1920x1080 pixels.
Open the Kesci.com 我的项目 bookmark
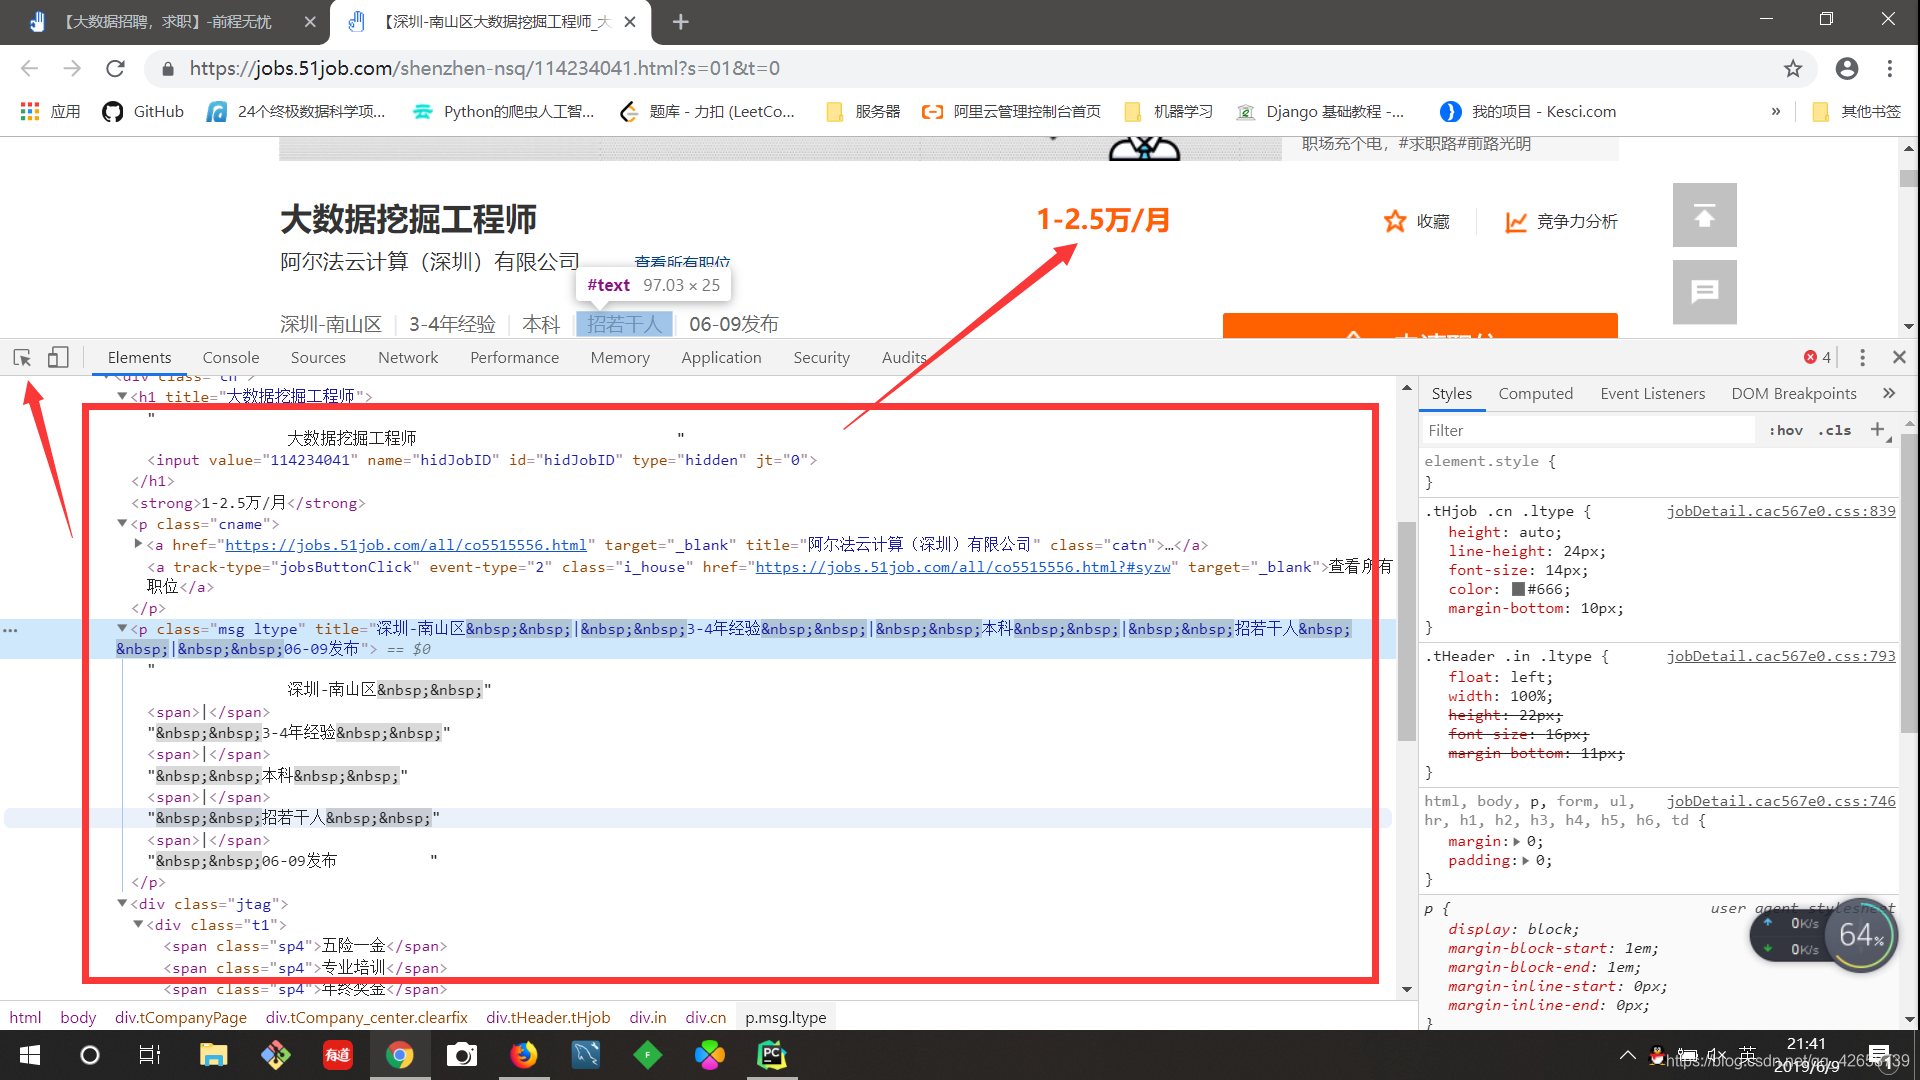point(1528,111)
